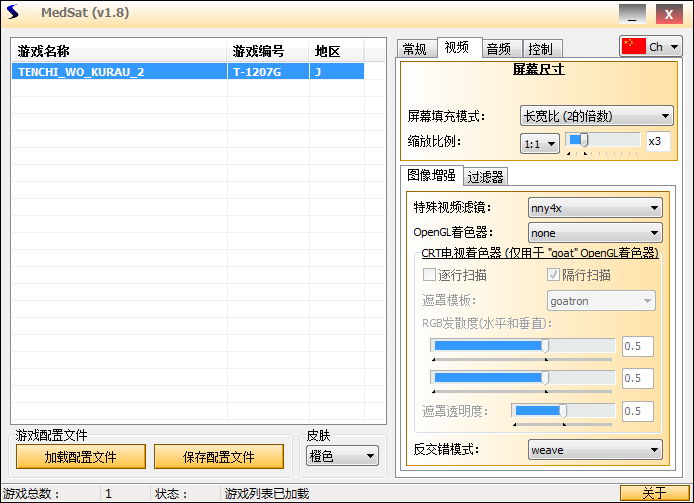Click the 保存配置文件 button
The height and width of the screenshot is (503, 694).
(219, 457)
